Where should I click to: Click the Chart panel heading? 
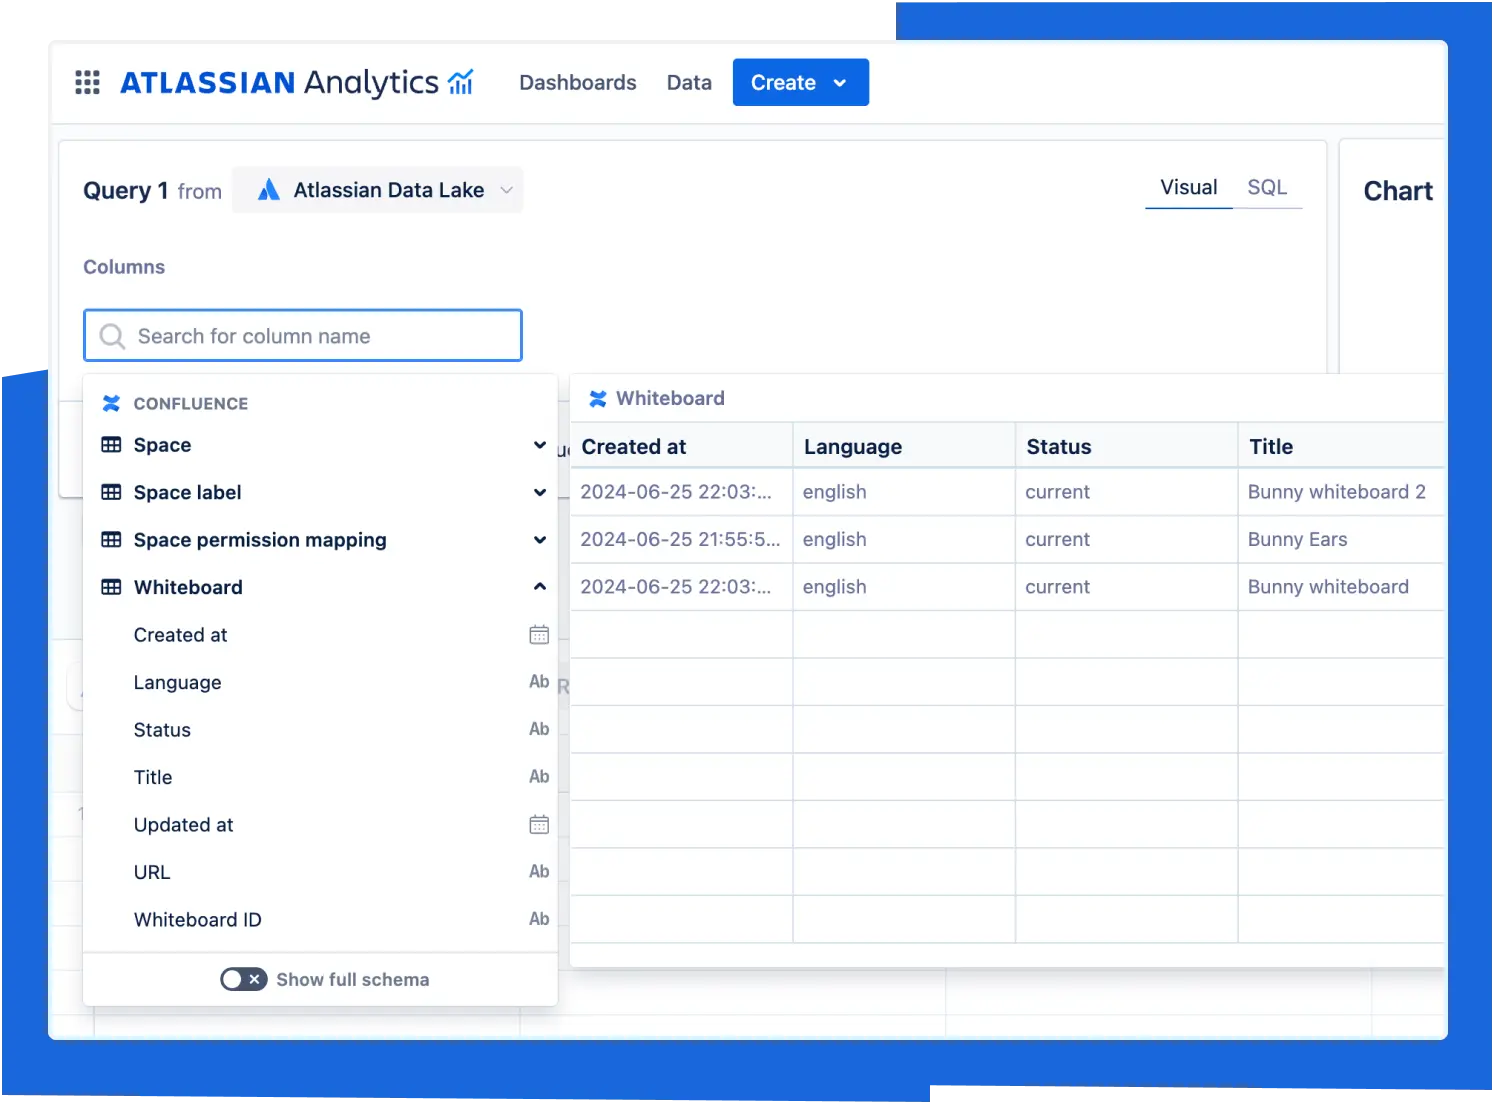point(1398,191)
